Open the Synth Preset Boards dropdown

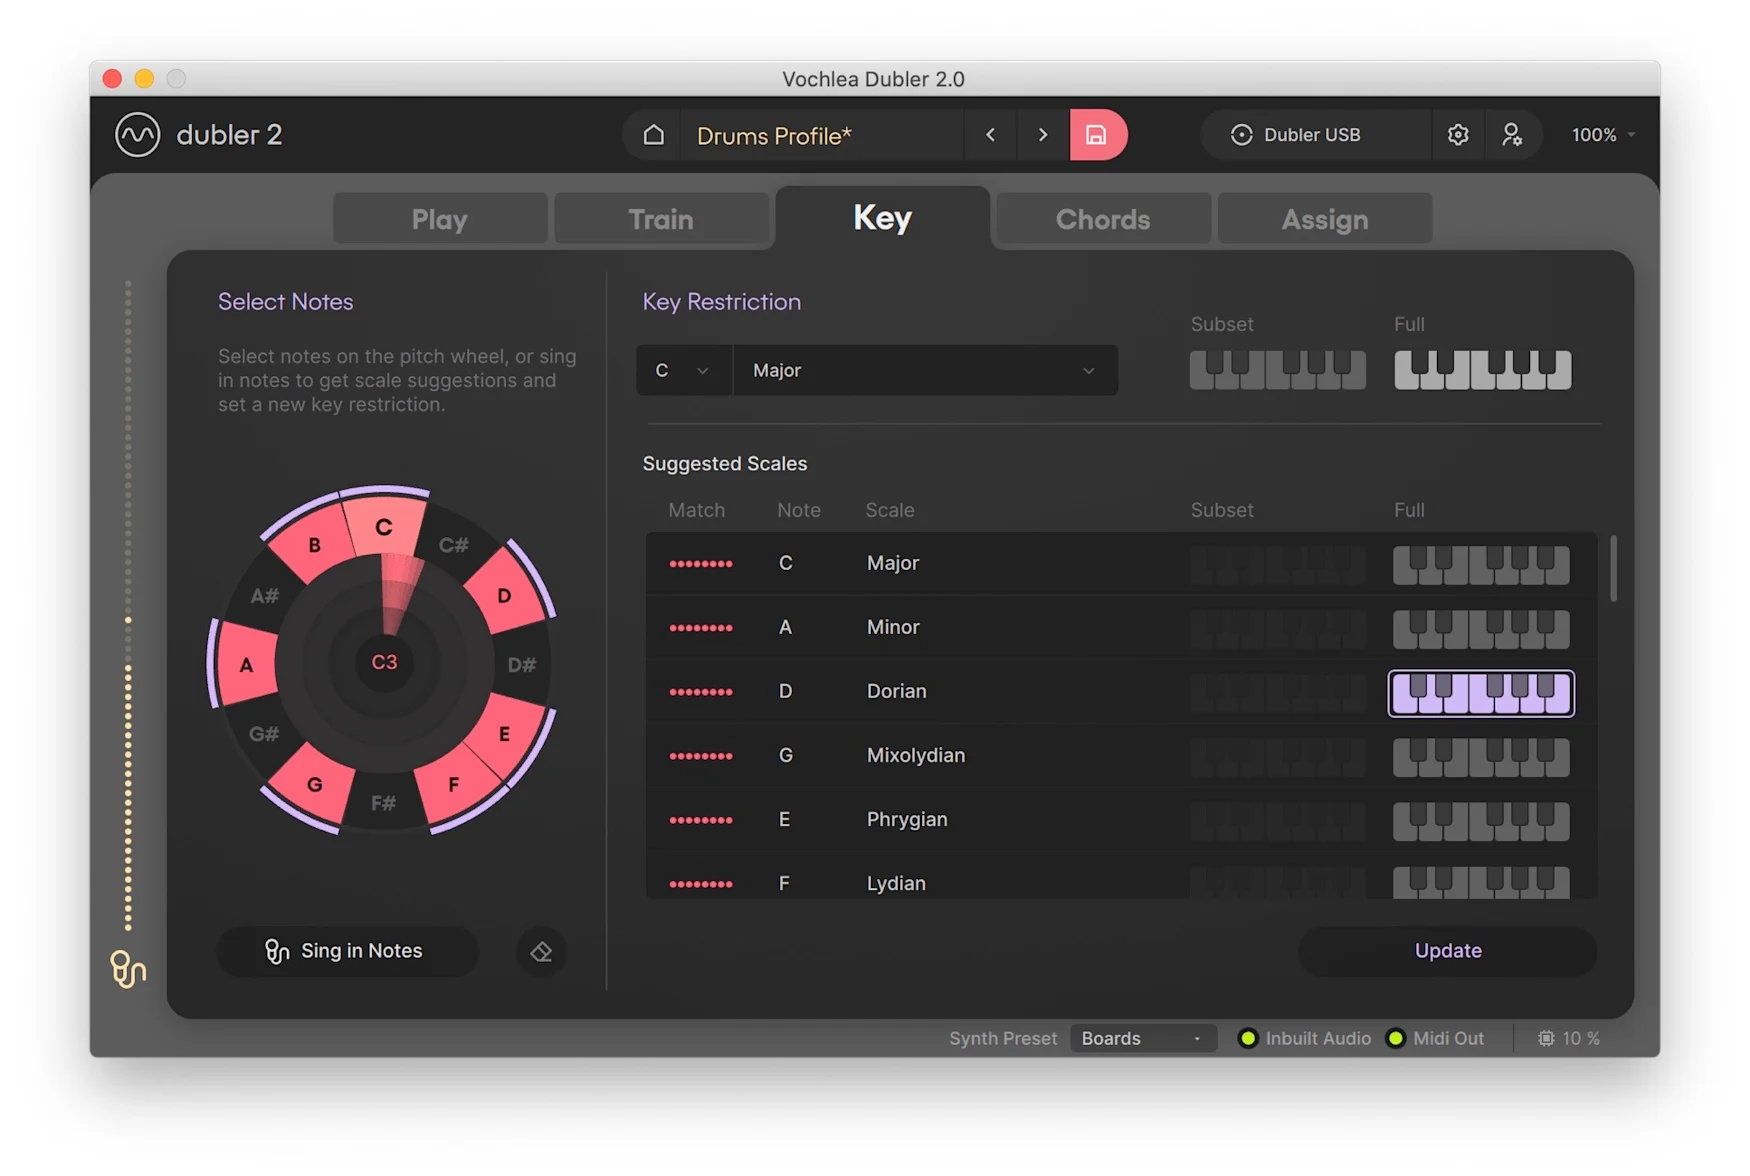1142,1038
